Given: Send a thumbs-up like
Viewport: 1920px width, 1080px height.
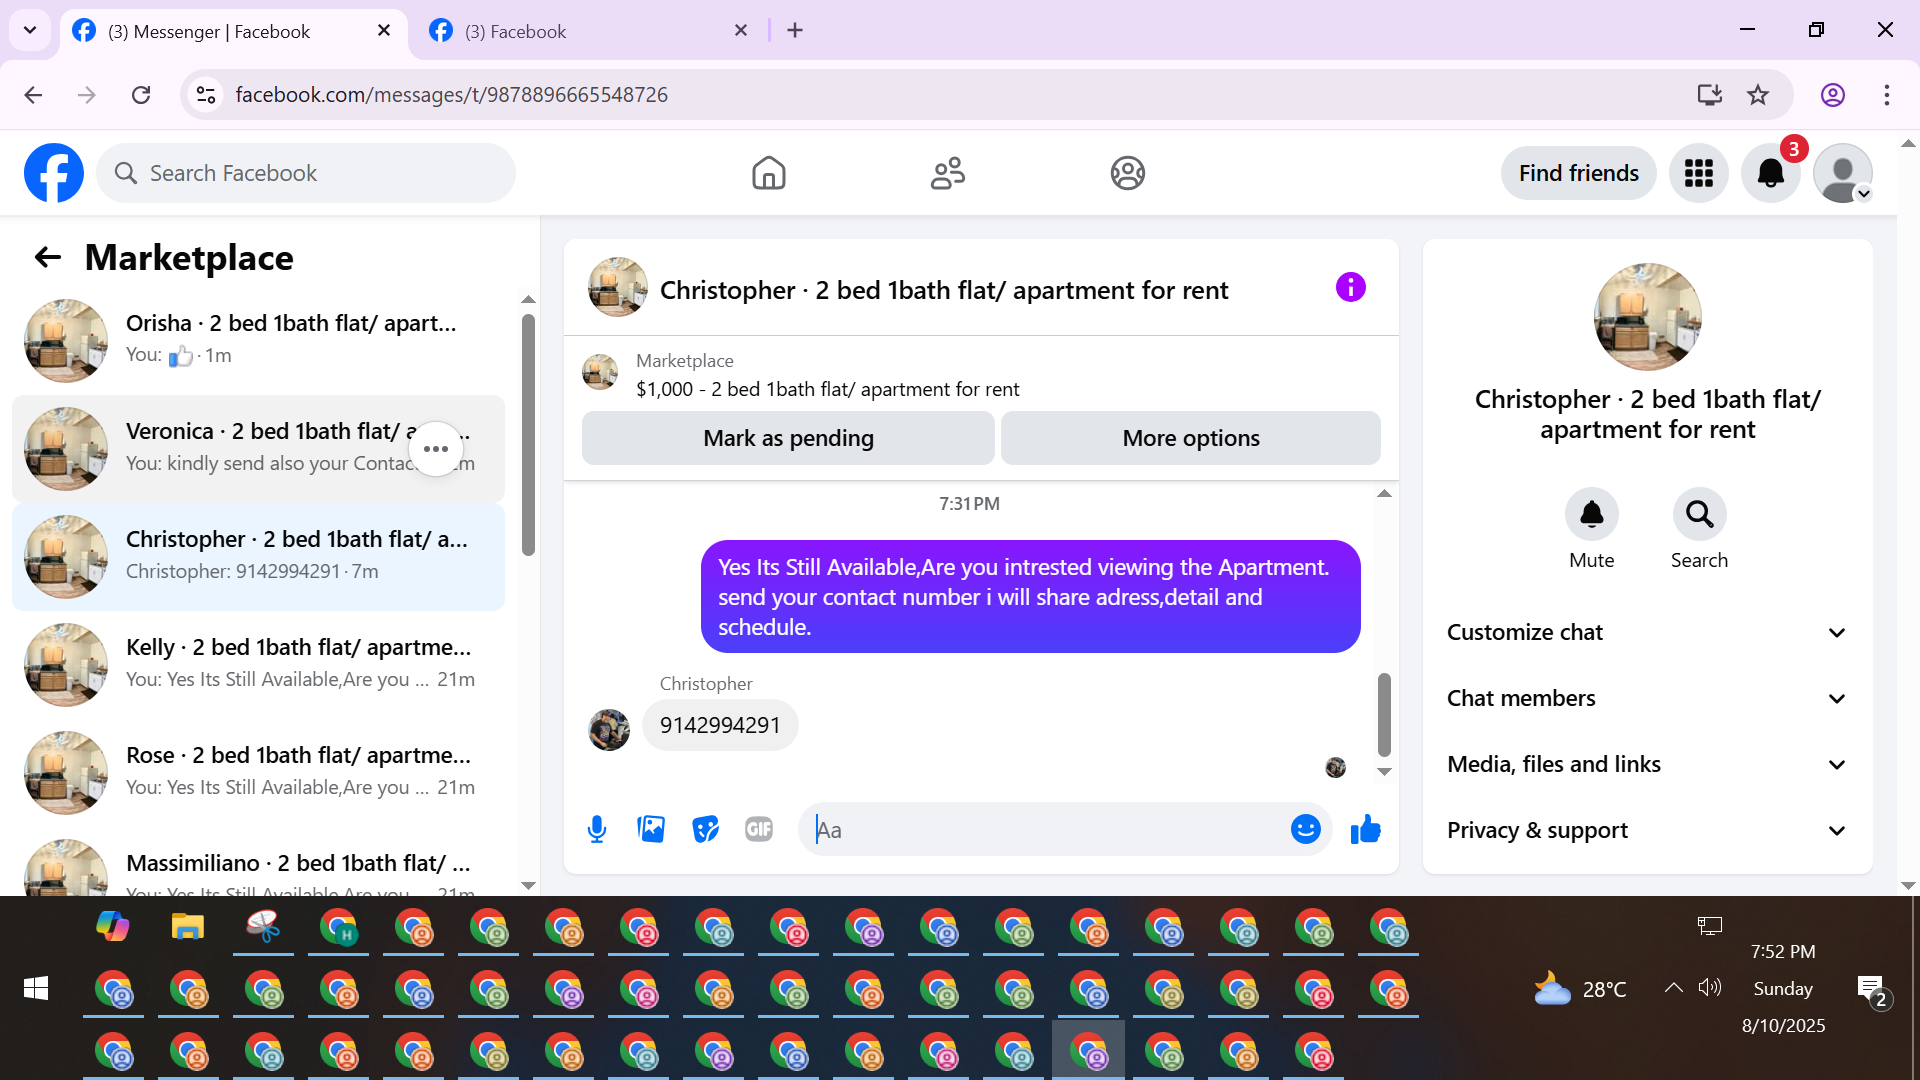Looking at the screenshot, I should click(x=1365, y=829).
